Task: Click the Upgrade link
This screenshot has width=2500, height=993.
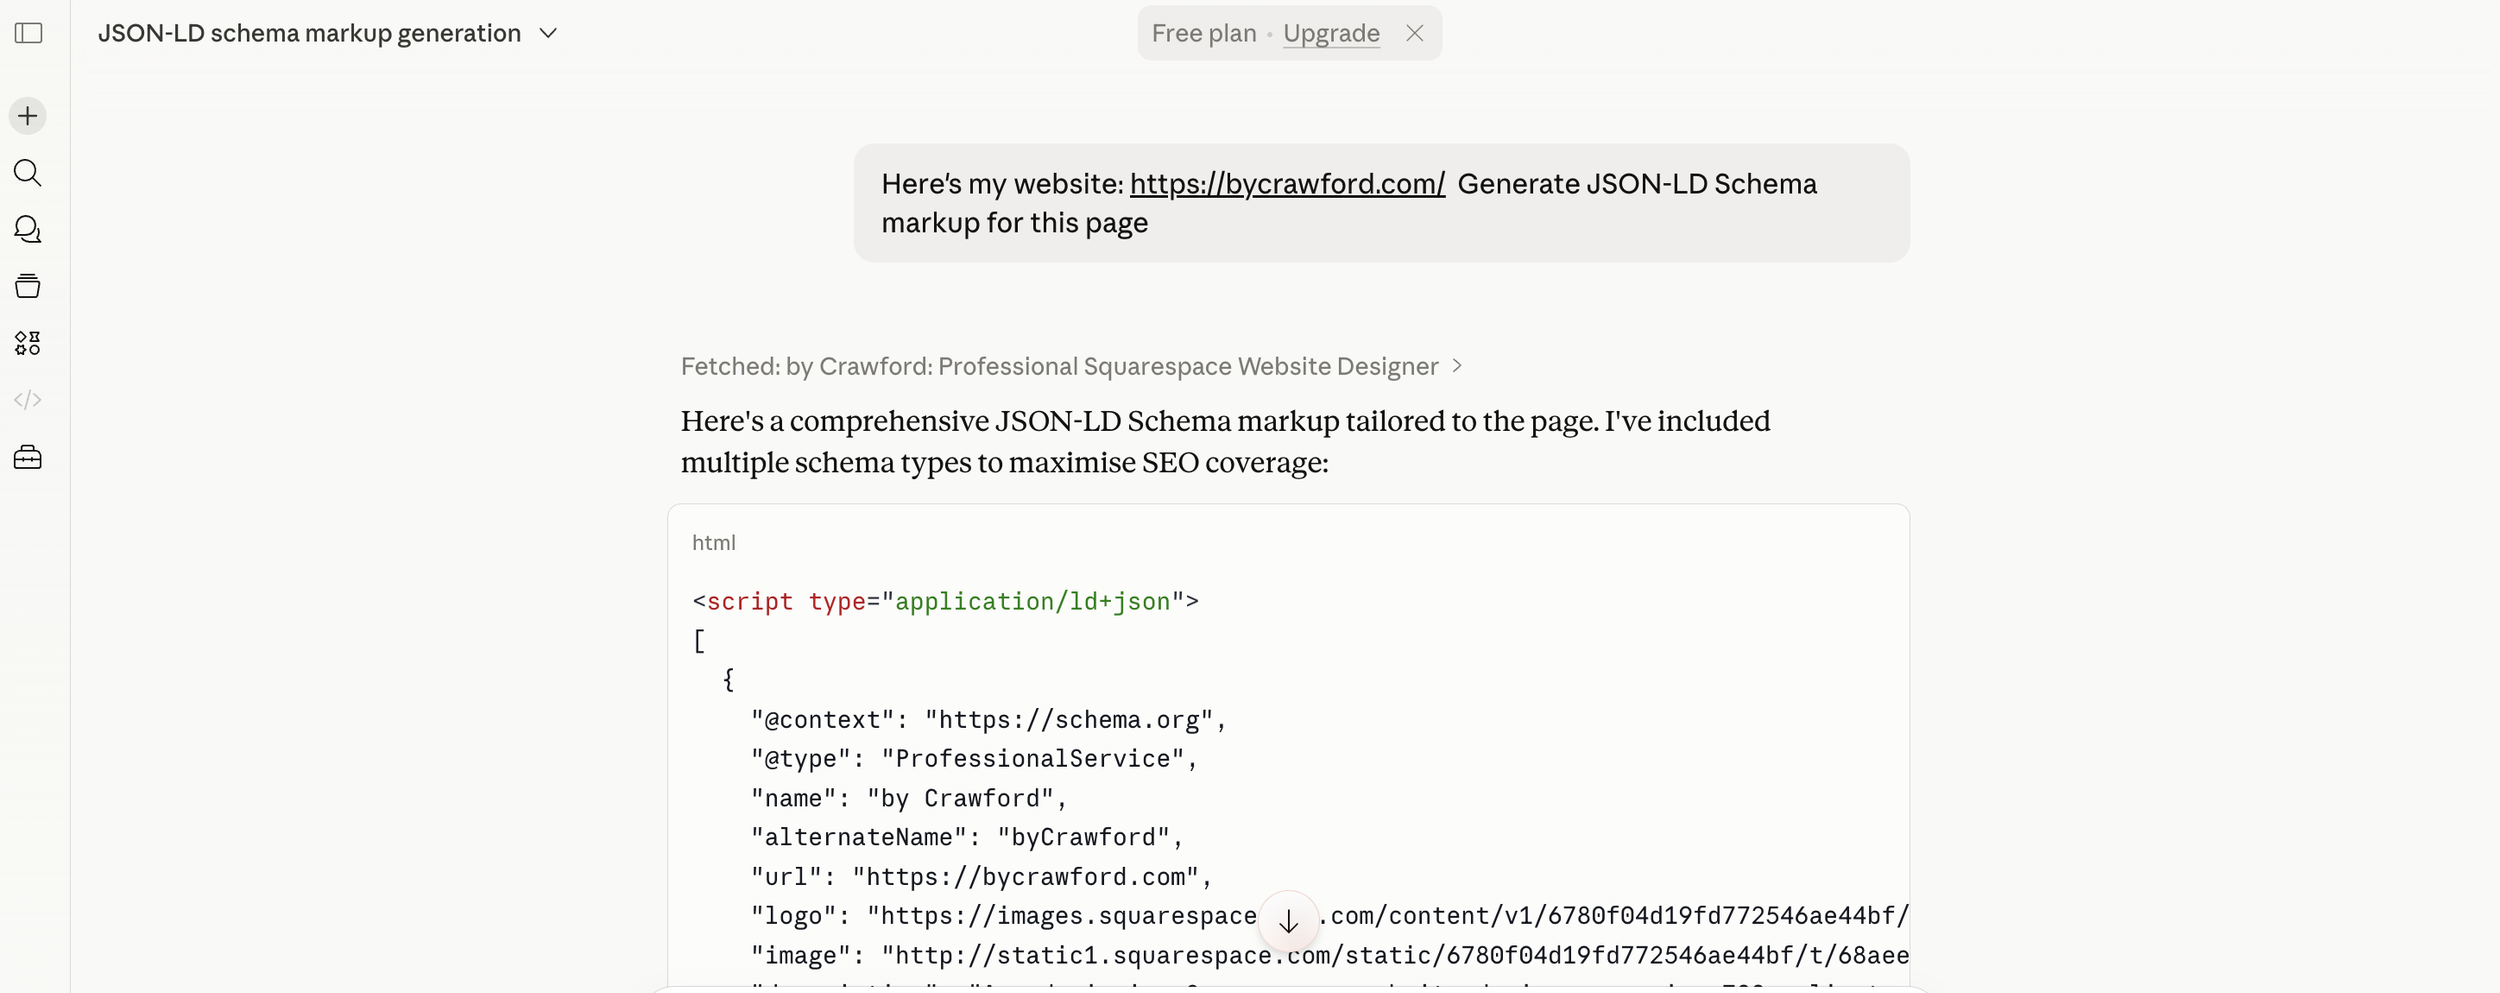Action: coord(1331,33)
